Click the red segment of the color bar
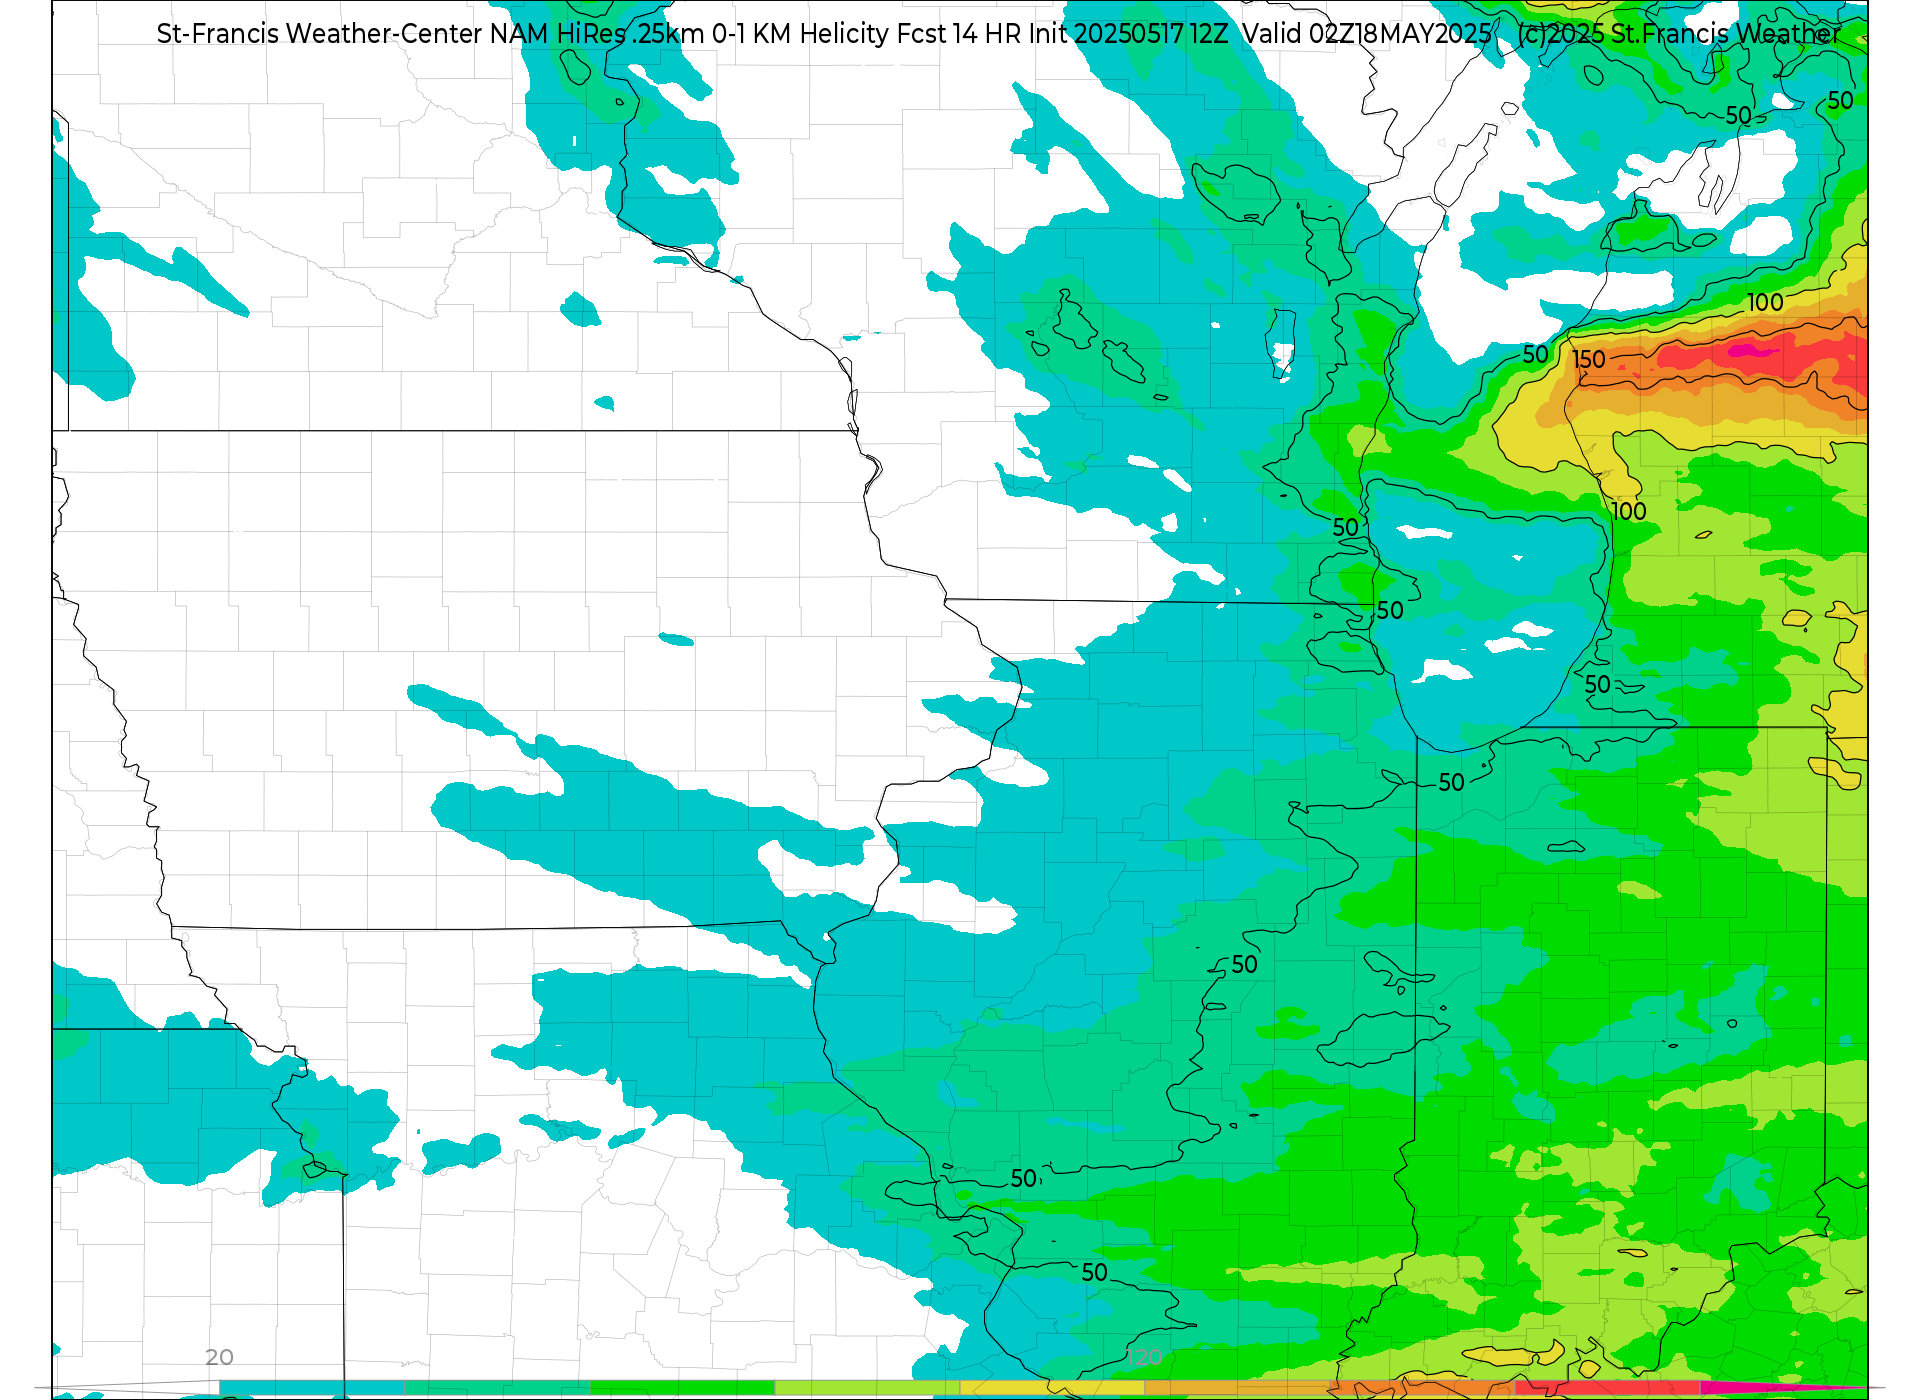1920x1400 pixels. click(x=1607, y=1387)
